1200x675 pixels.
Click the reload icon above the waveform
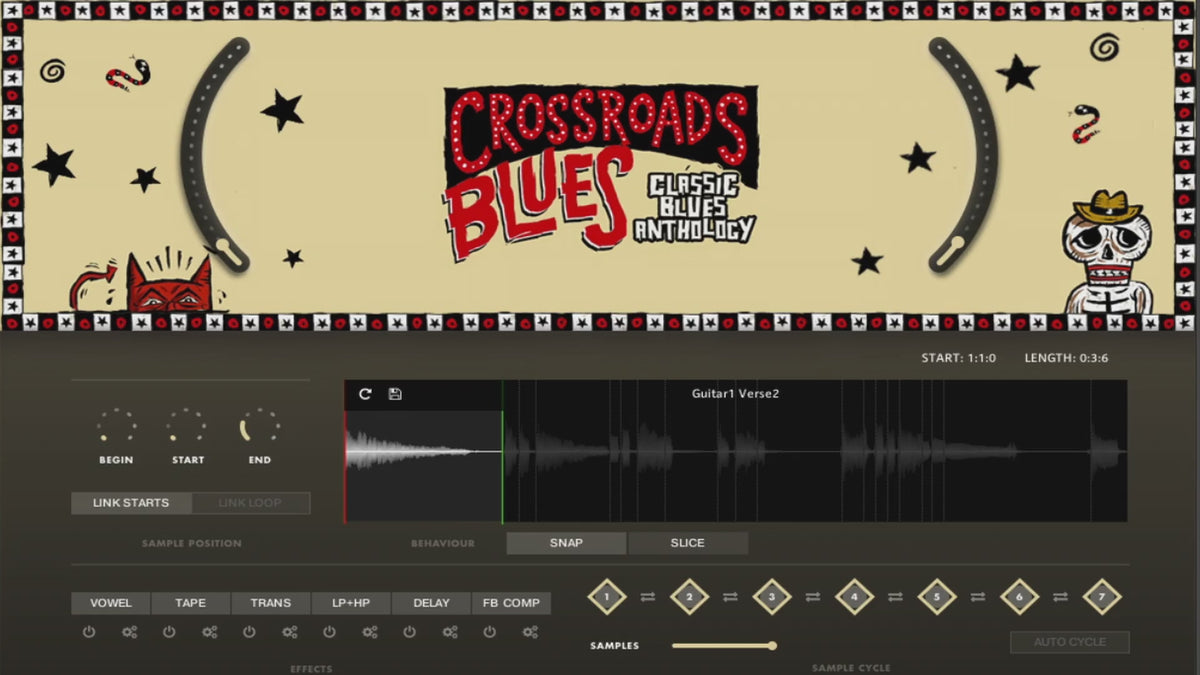365,394
